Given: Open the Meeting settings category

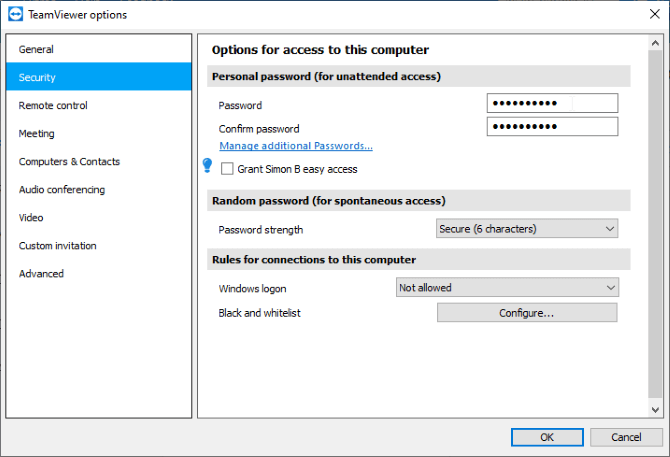Looking at the screenshot, I should click(x=99, y=133).
